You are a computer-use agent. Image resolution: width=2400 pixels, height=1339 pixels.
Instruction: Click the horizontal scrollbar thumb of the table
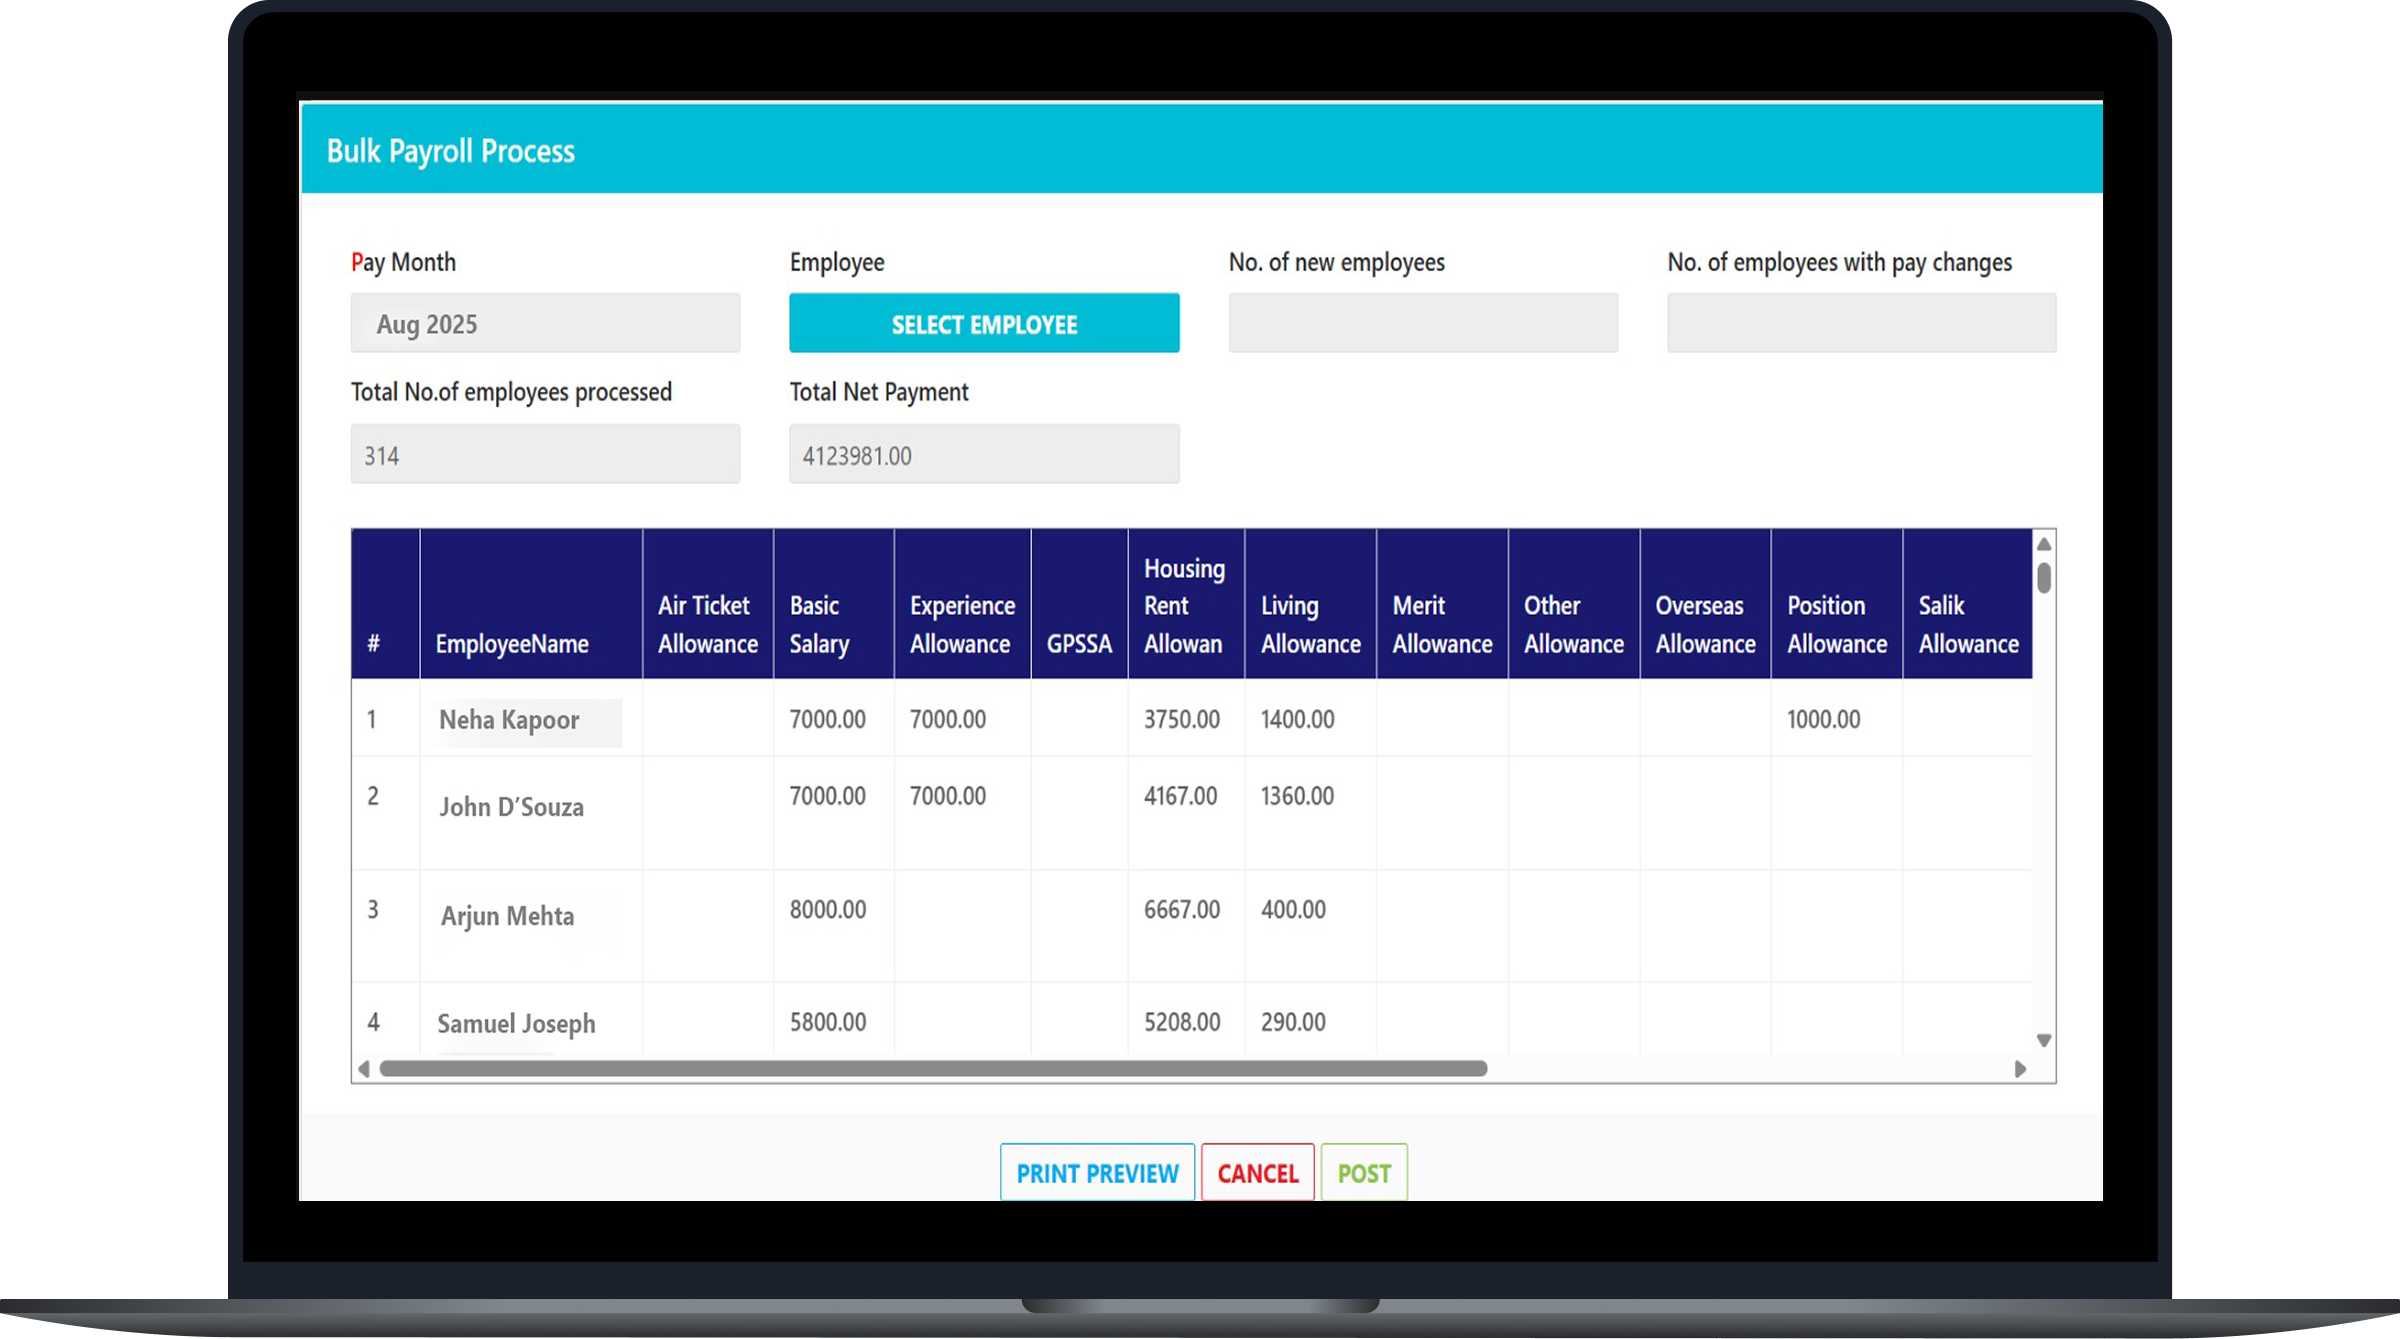point(933,1069)
